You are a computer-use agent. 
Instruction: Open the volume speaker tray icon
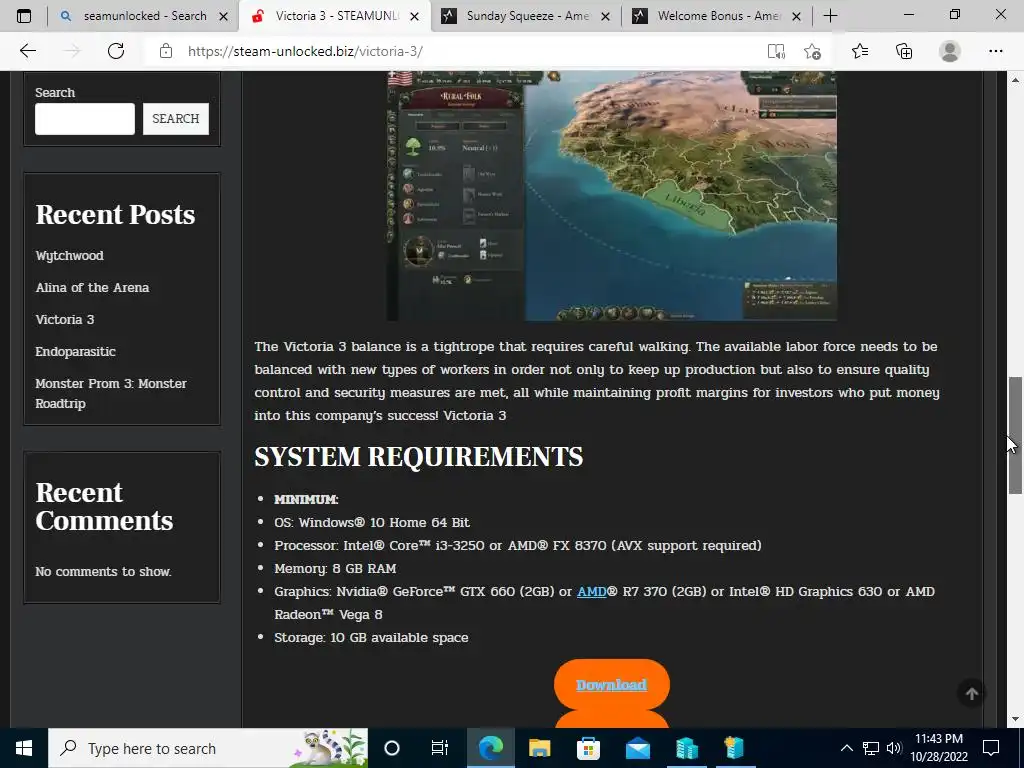[894, 748]
